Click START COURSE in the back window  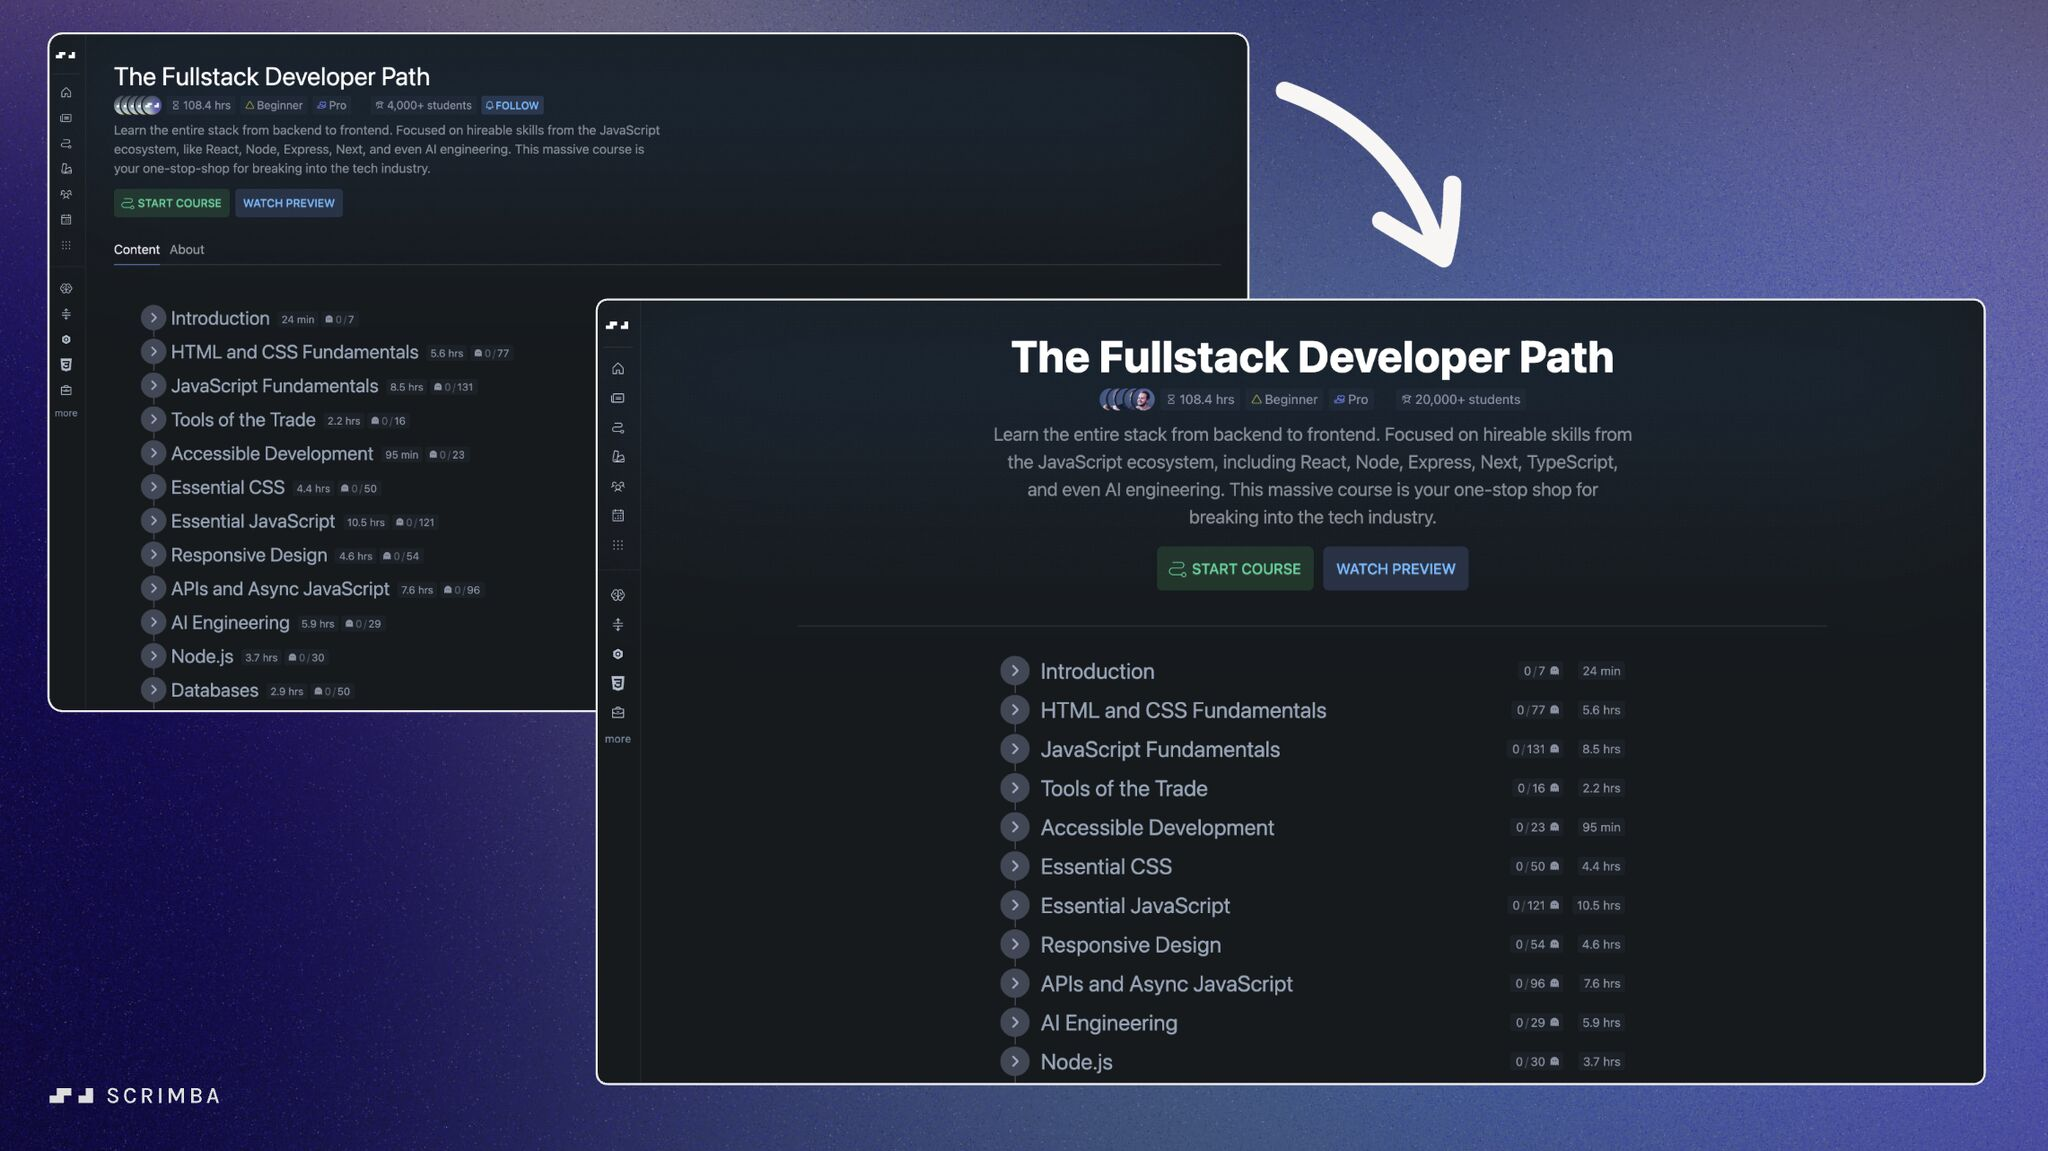[171, 203]
